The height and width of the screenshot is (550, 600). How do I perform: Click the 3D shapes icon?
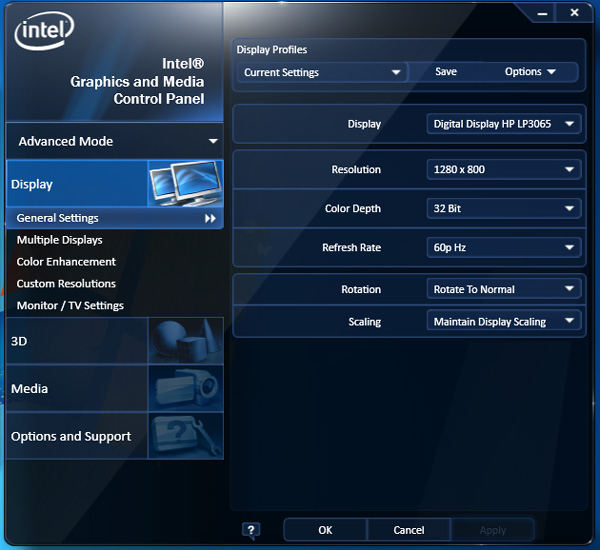186,340
